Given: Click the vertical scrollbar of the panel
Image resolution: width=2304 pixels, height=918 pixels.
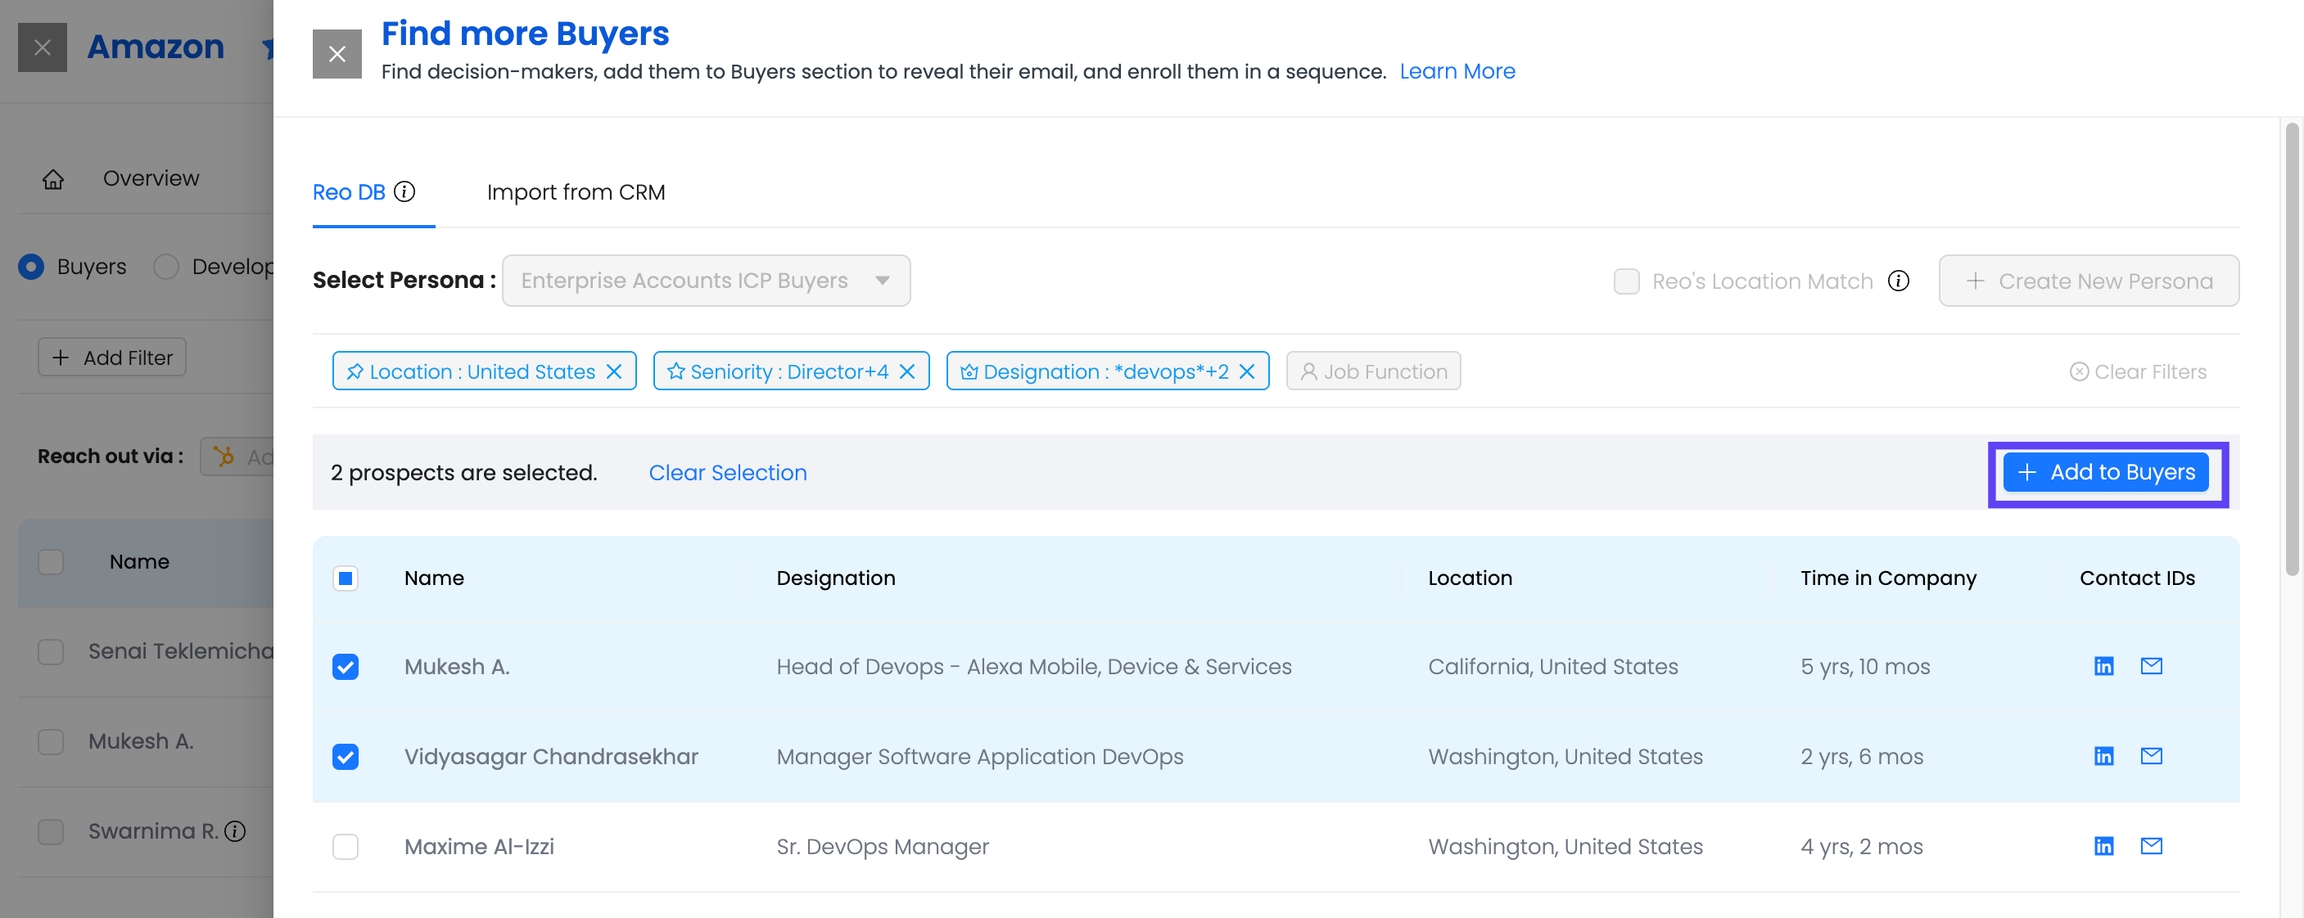Looking at the screenshot, I should click(2292, 350).
